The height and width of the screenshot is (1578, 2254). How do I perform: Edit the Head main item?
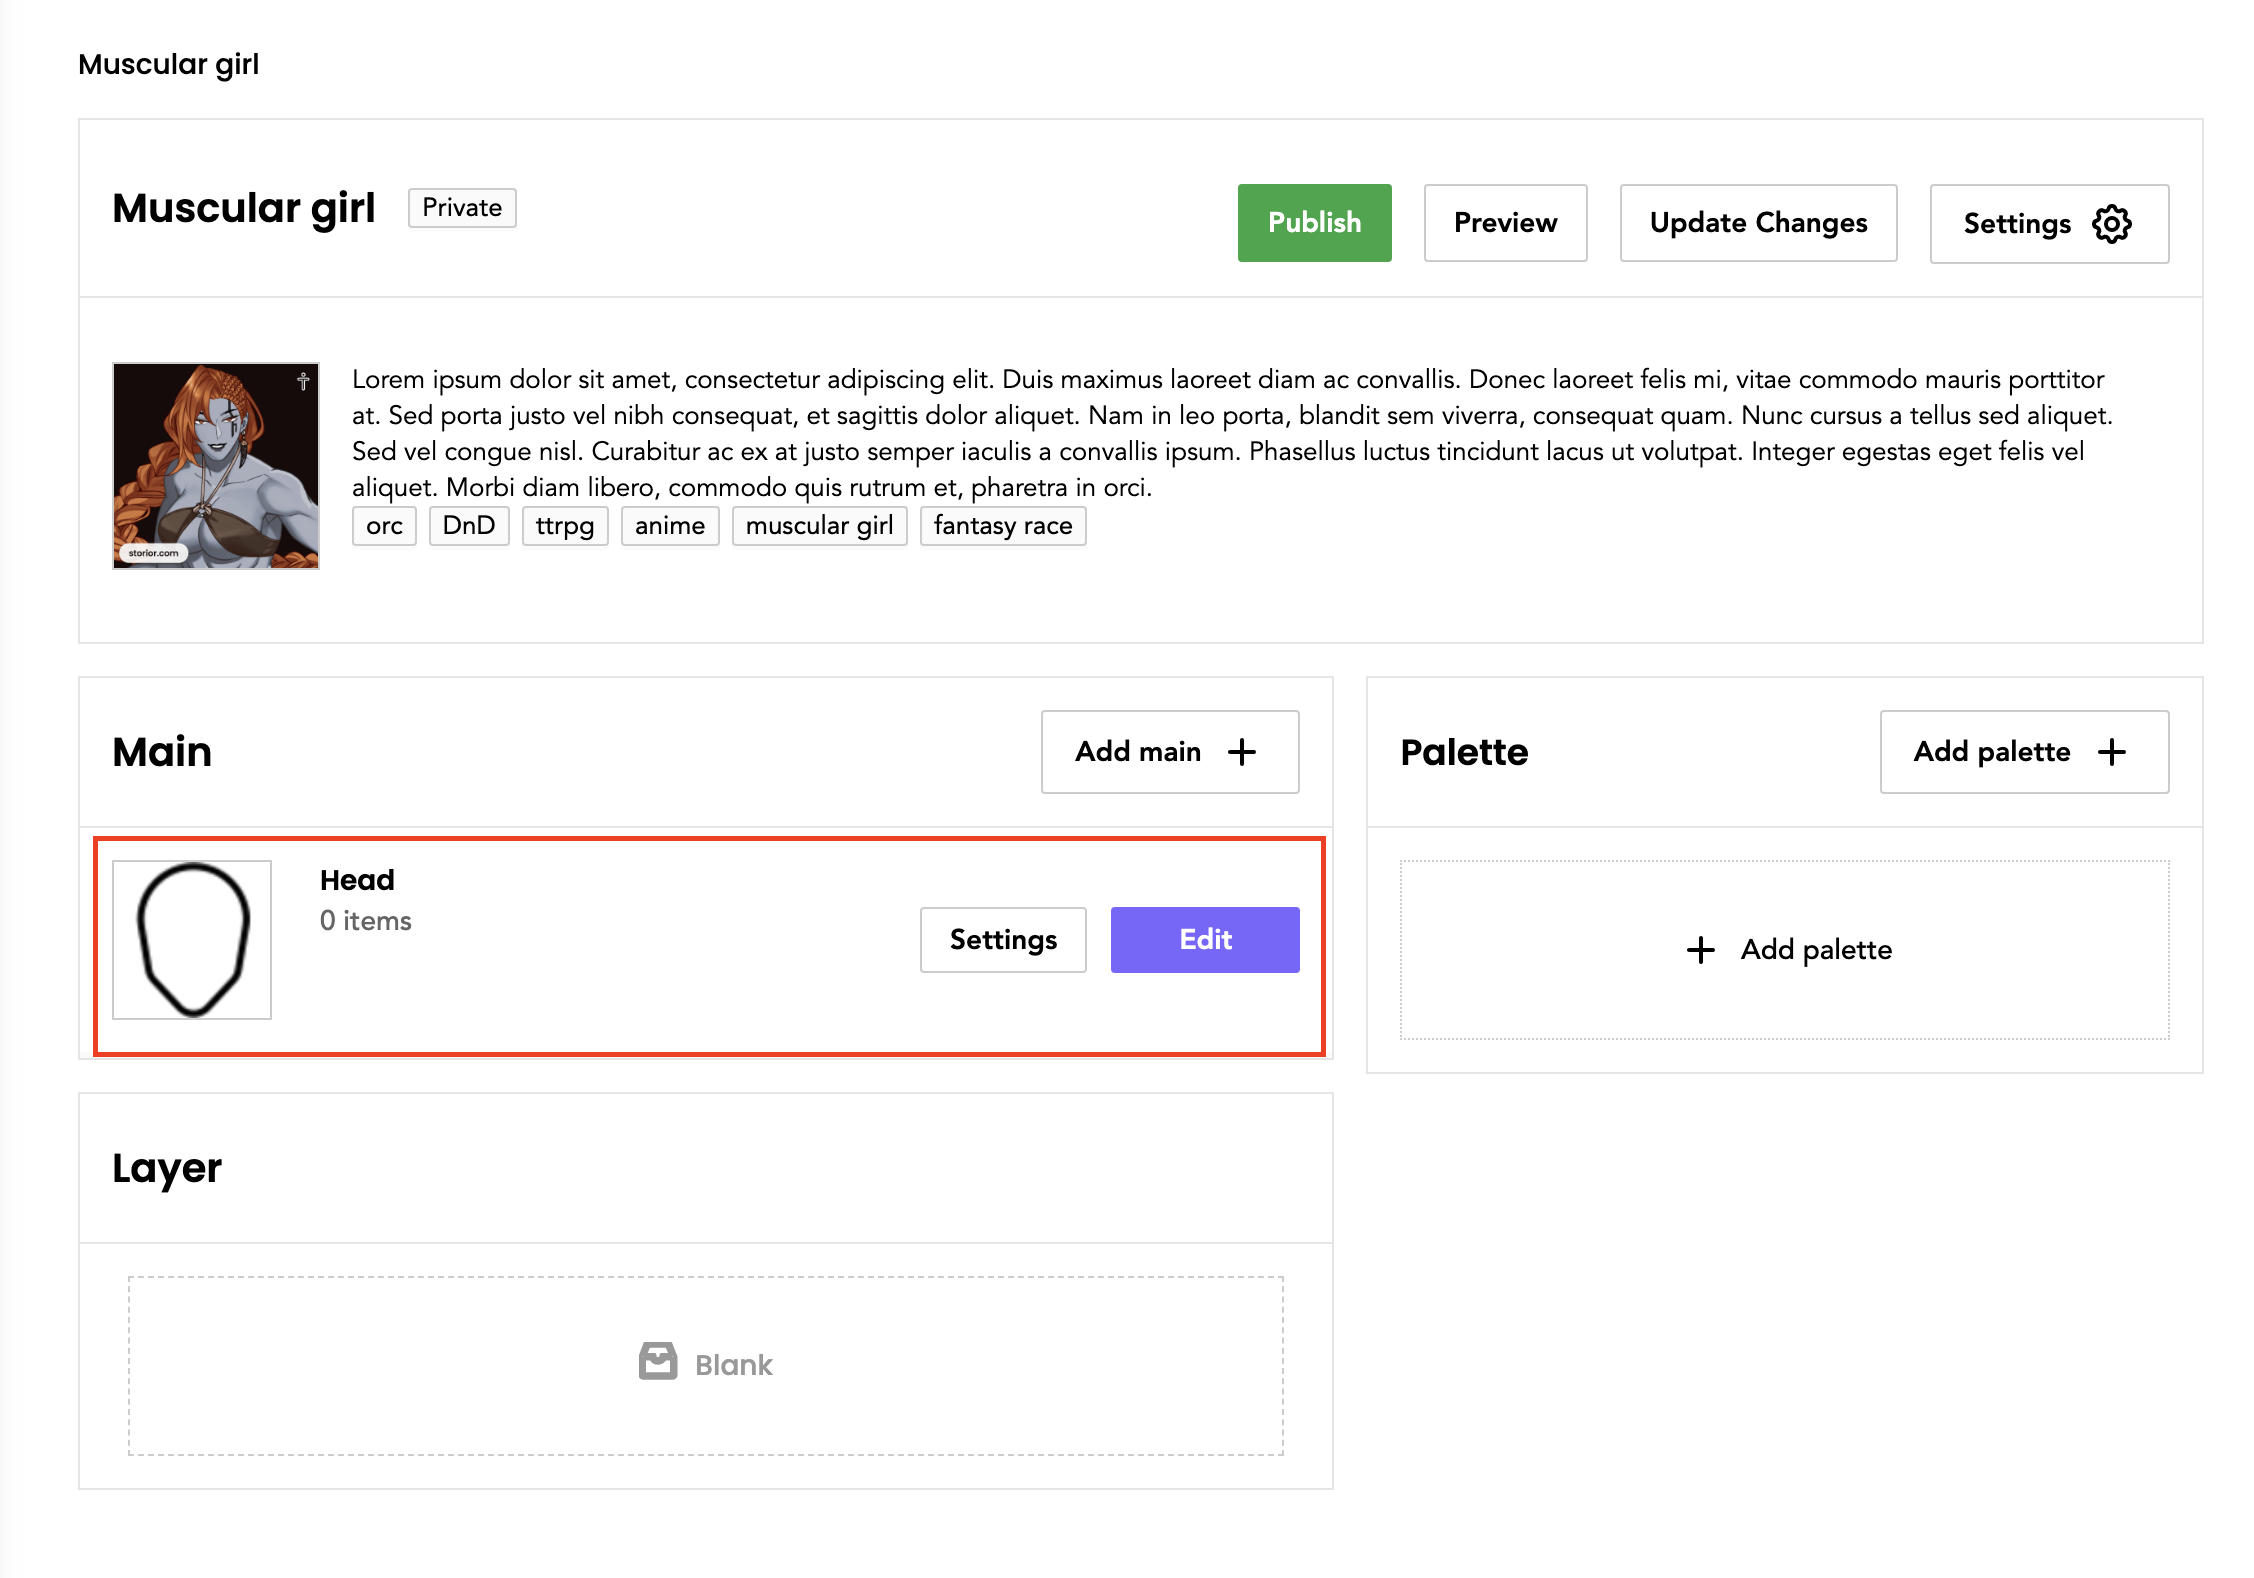point(1205,940)
